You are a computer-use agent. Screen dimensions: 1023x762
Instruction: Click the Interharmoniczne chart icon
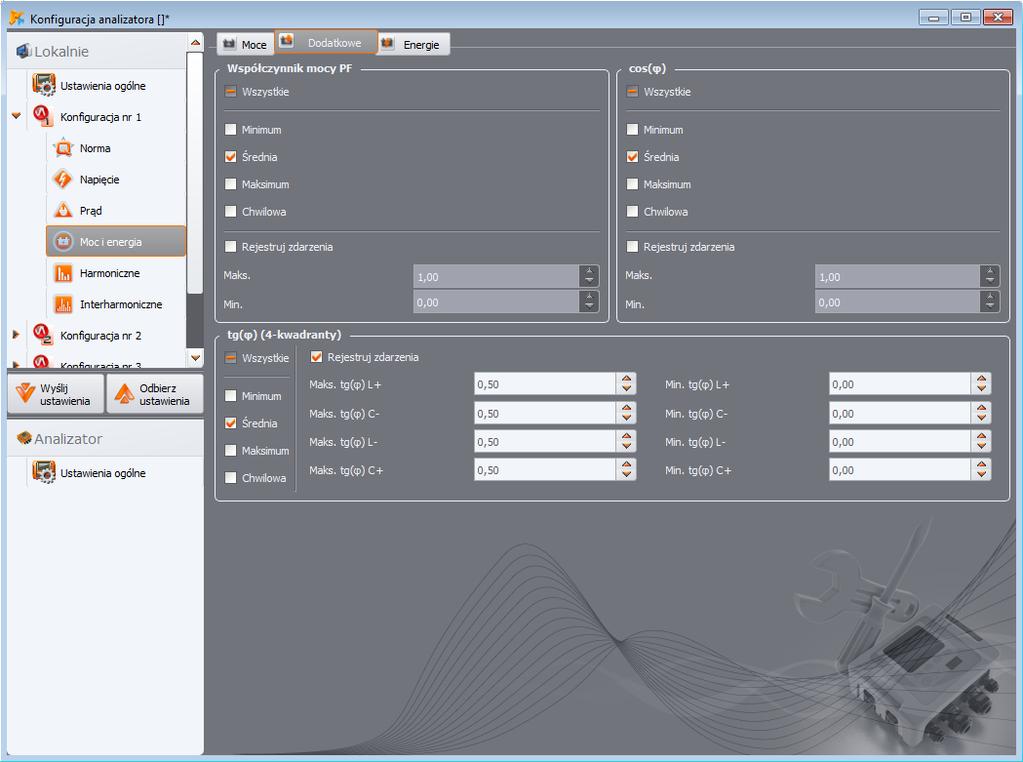pyautogui.click(x=63, y=304)
